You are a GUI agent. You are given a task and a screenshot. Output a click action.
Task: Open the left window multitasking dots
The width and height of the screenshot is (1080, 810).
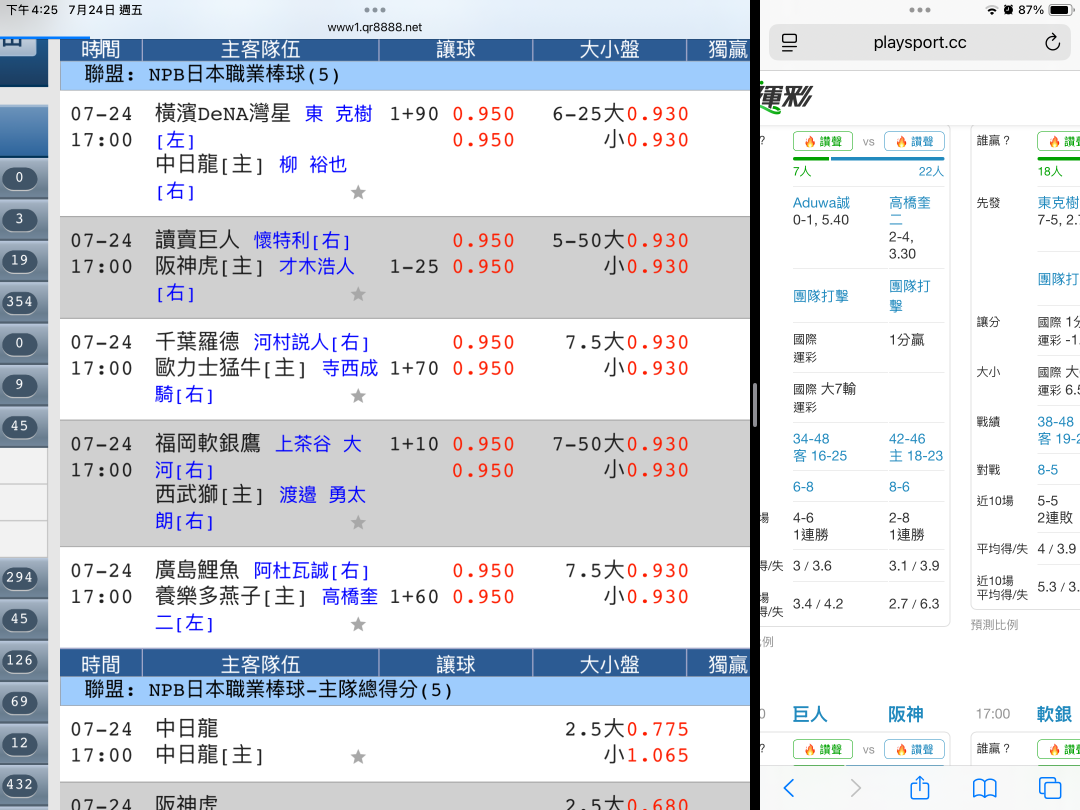[x=375, y=10]
